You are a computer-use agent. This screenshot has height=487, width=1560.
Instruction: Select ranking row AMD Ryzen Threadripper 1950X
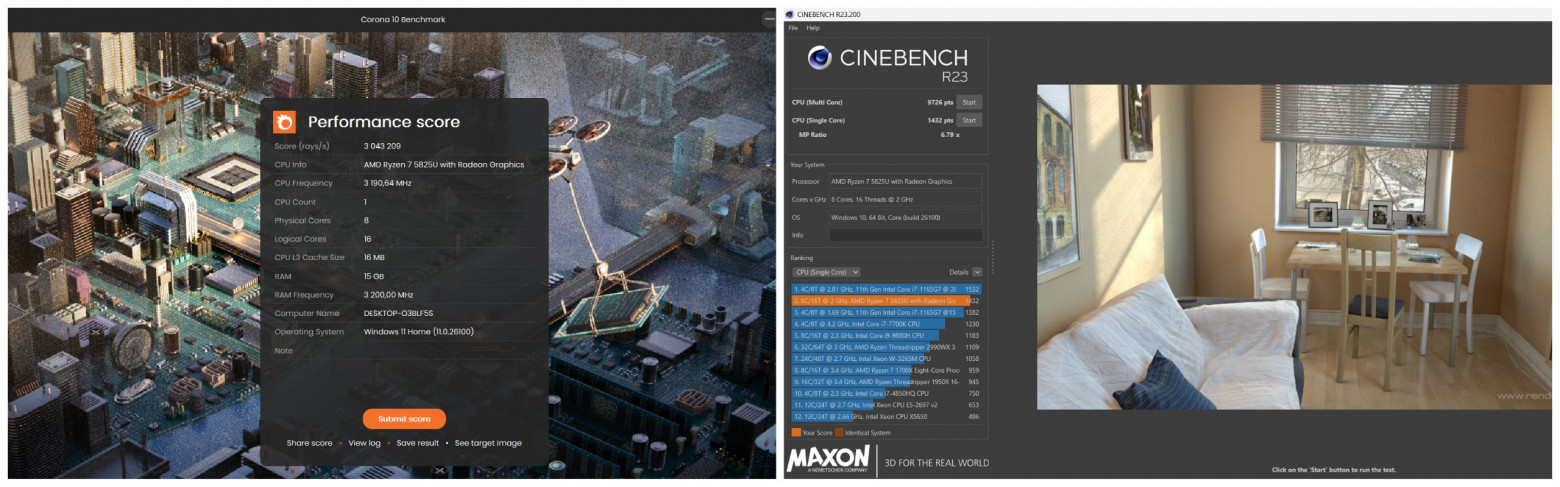tap(887, 381)
